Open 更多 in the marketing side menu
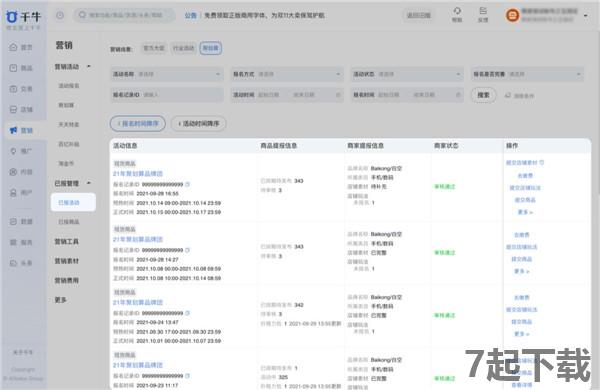The width and height of the screenshot is (600, 390). click(x=60, y=300)
